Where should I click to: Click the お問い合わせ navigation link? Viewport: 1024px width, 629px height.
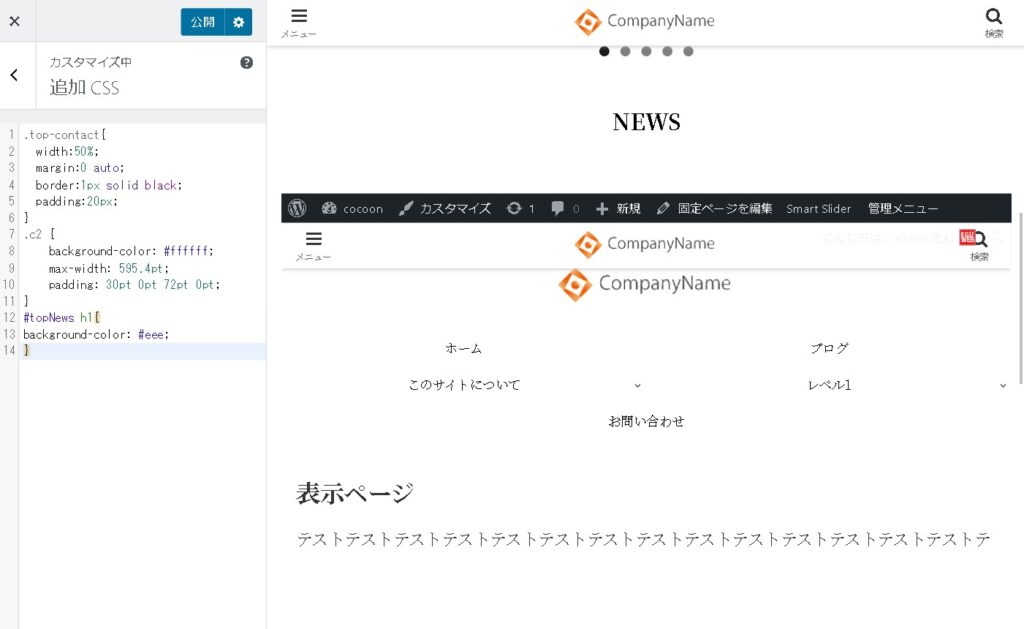pyautogui.click(x=646, y=421)
